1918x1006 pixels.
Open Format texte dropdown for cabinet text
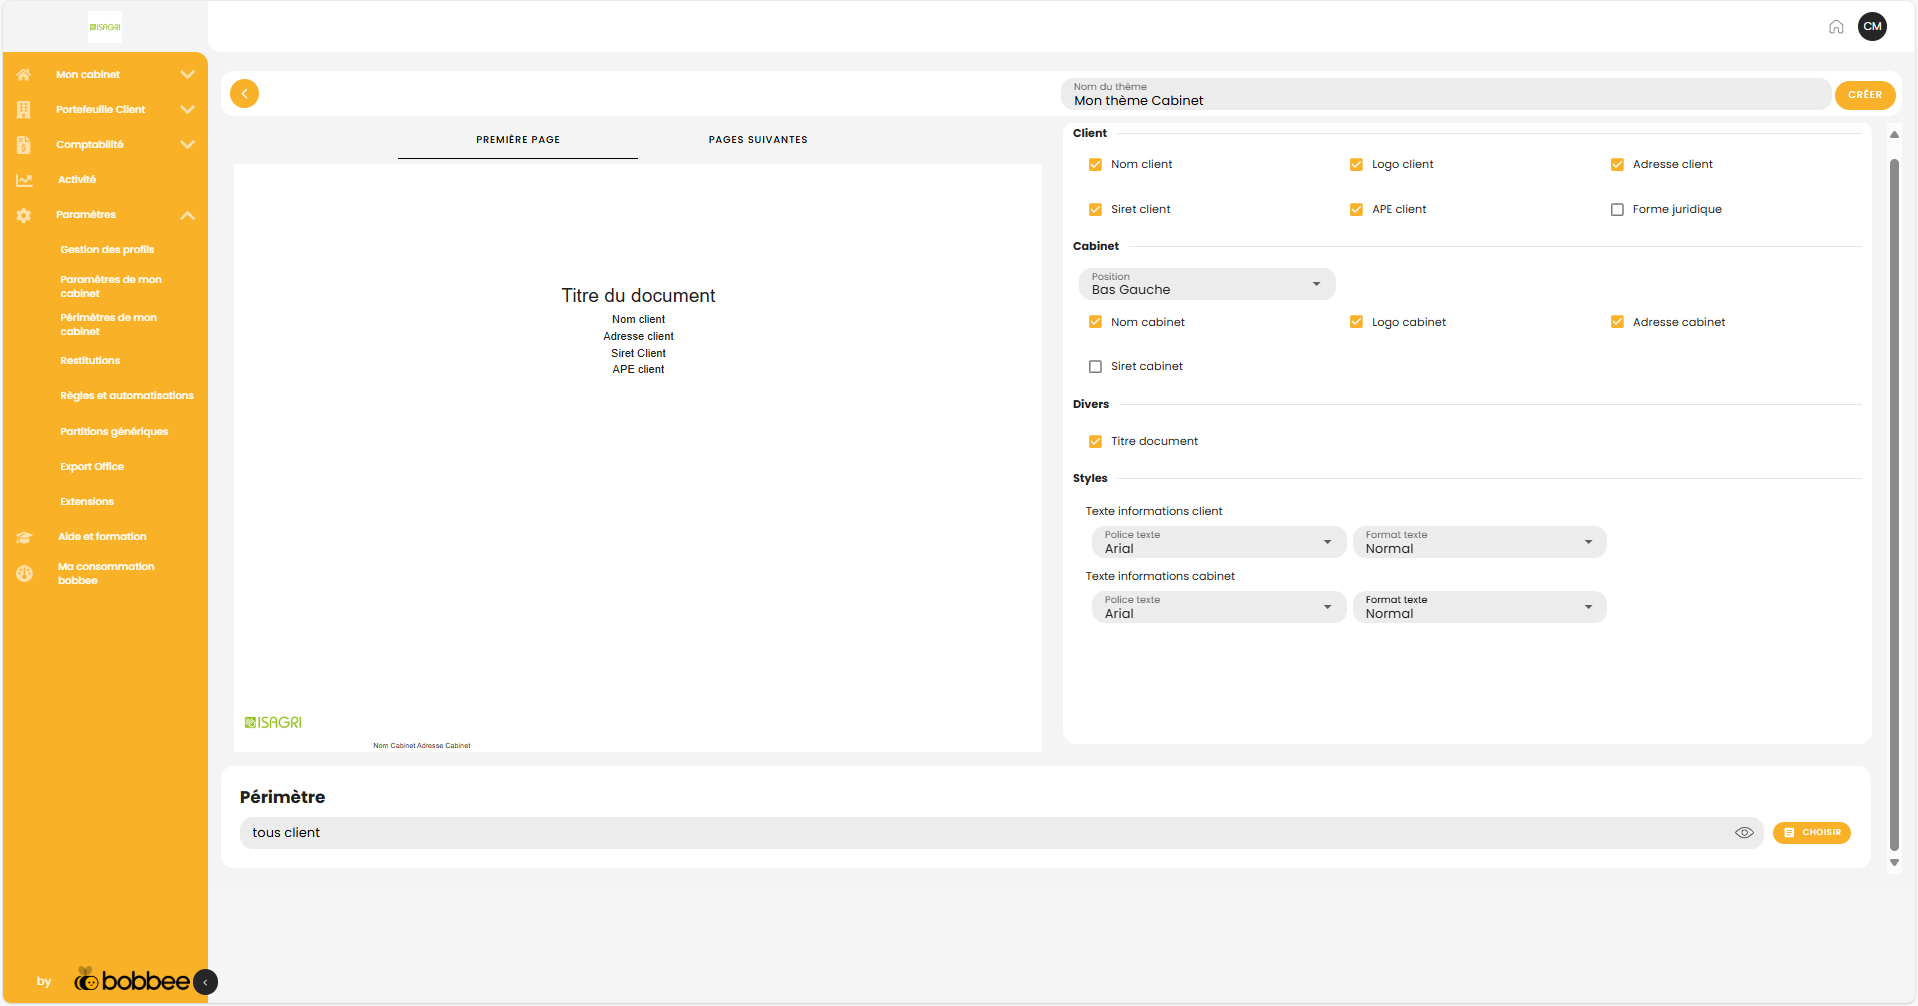pyautogui.click(x=1480, y=607)
